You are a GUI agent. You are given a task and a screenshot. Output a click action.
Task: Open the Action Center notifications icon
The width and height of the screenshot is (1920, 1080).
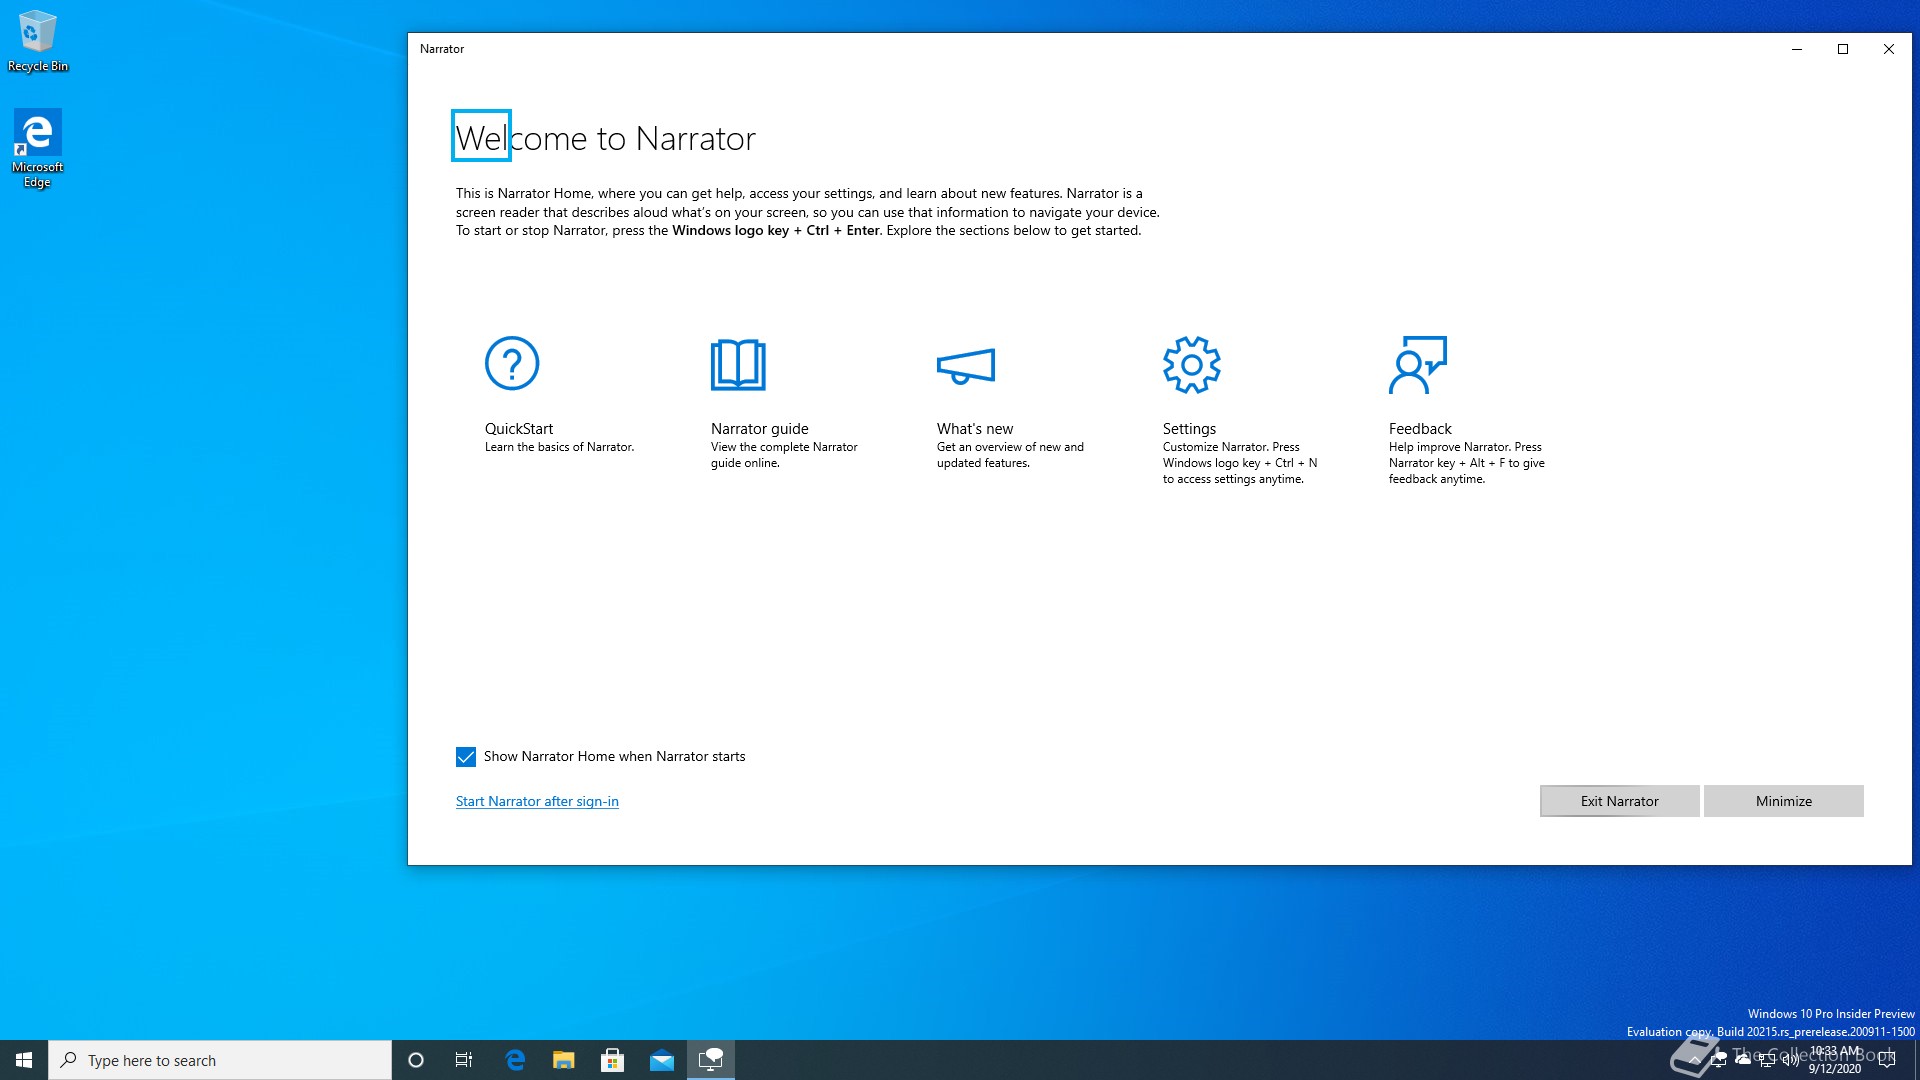(1887, 1060)
